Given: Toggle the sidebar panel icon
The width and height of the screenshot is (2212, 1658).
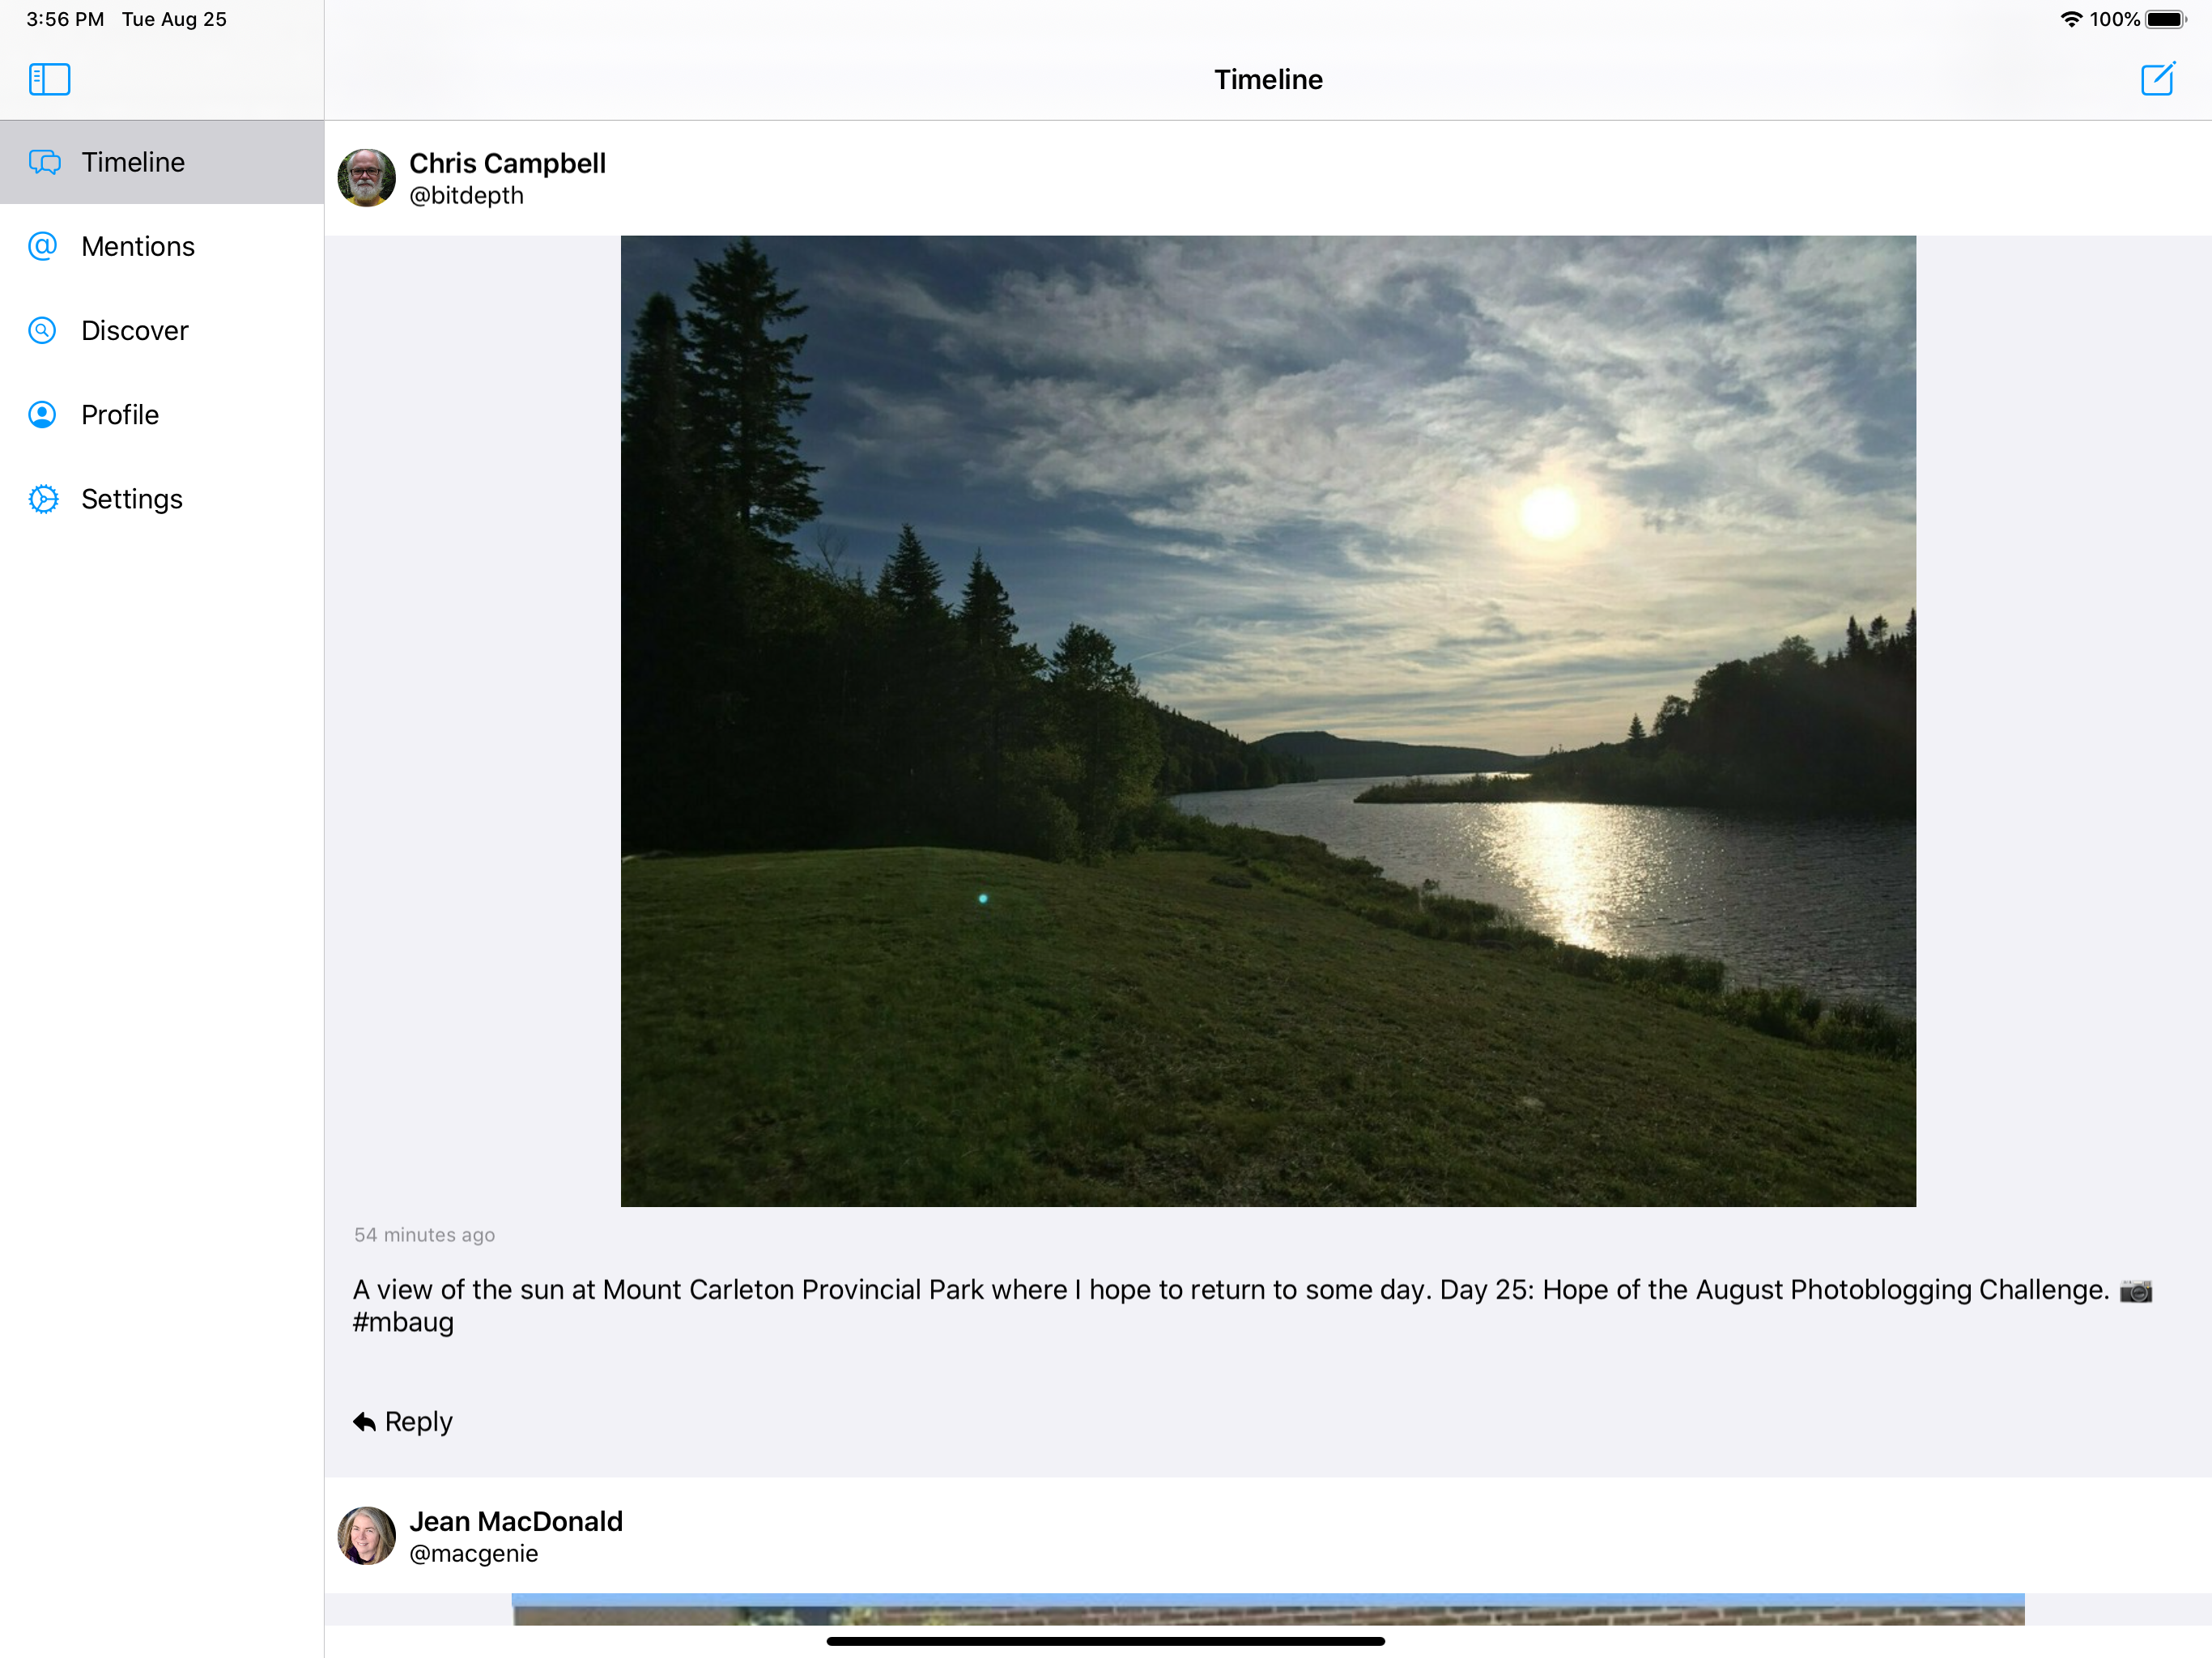Looking at the screenshot, I should pyautogui.click(x=49, y=79).
